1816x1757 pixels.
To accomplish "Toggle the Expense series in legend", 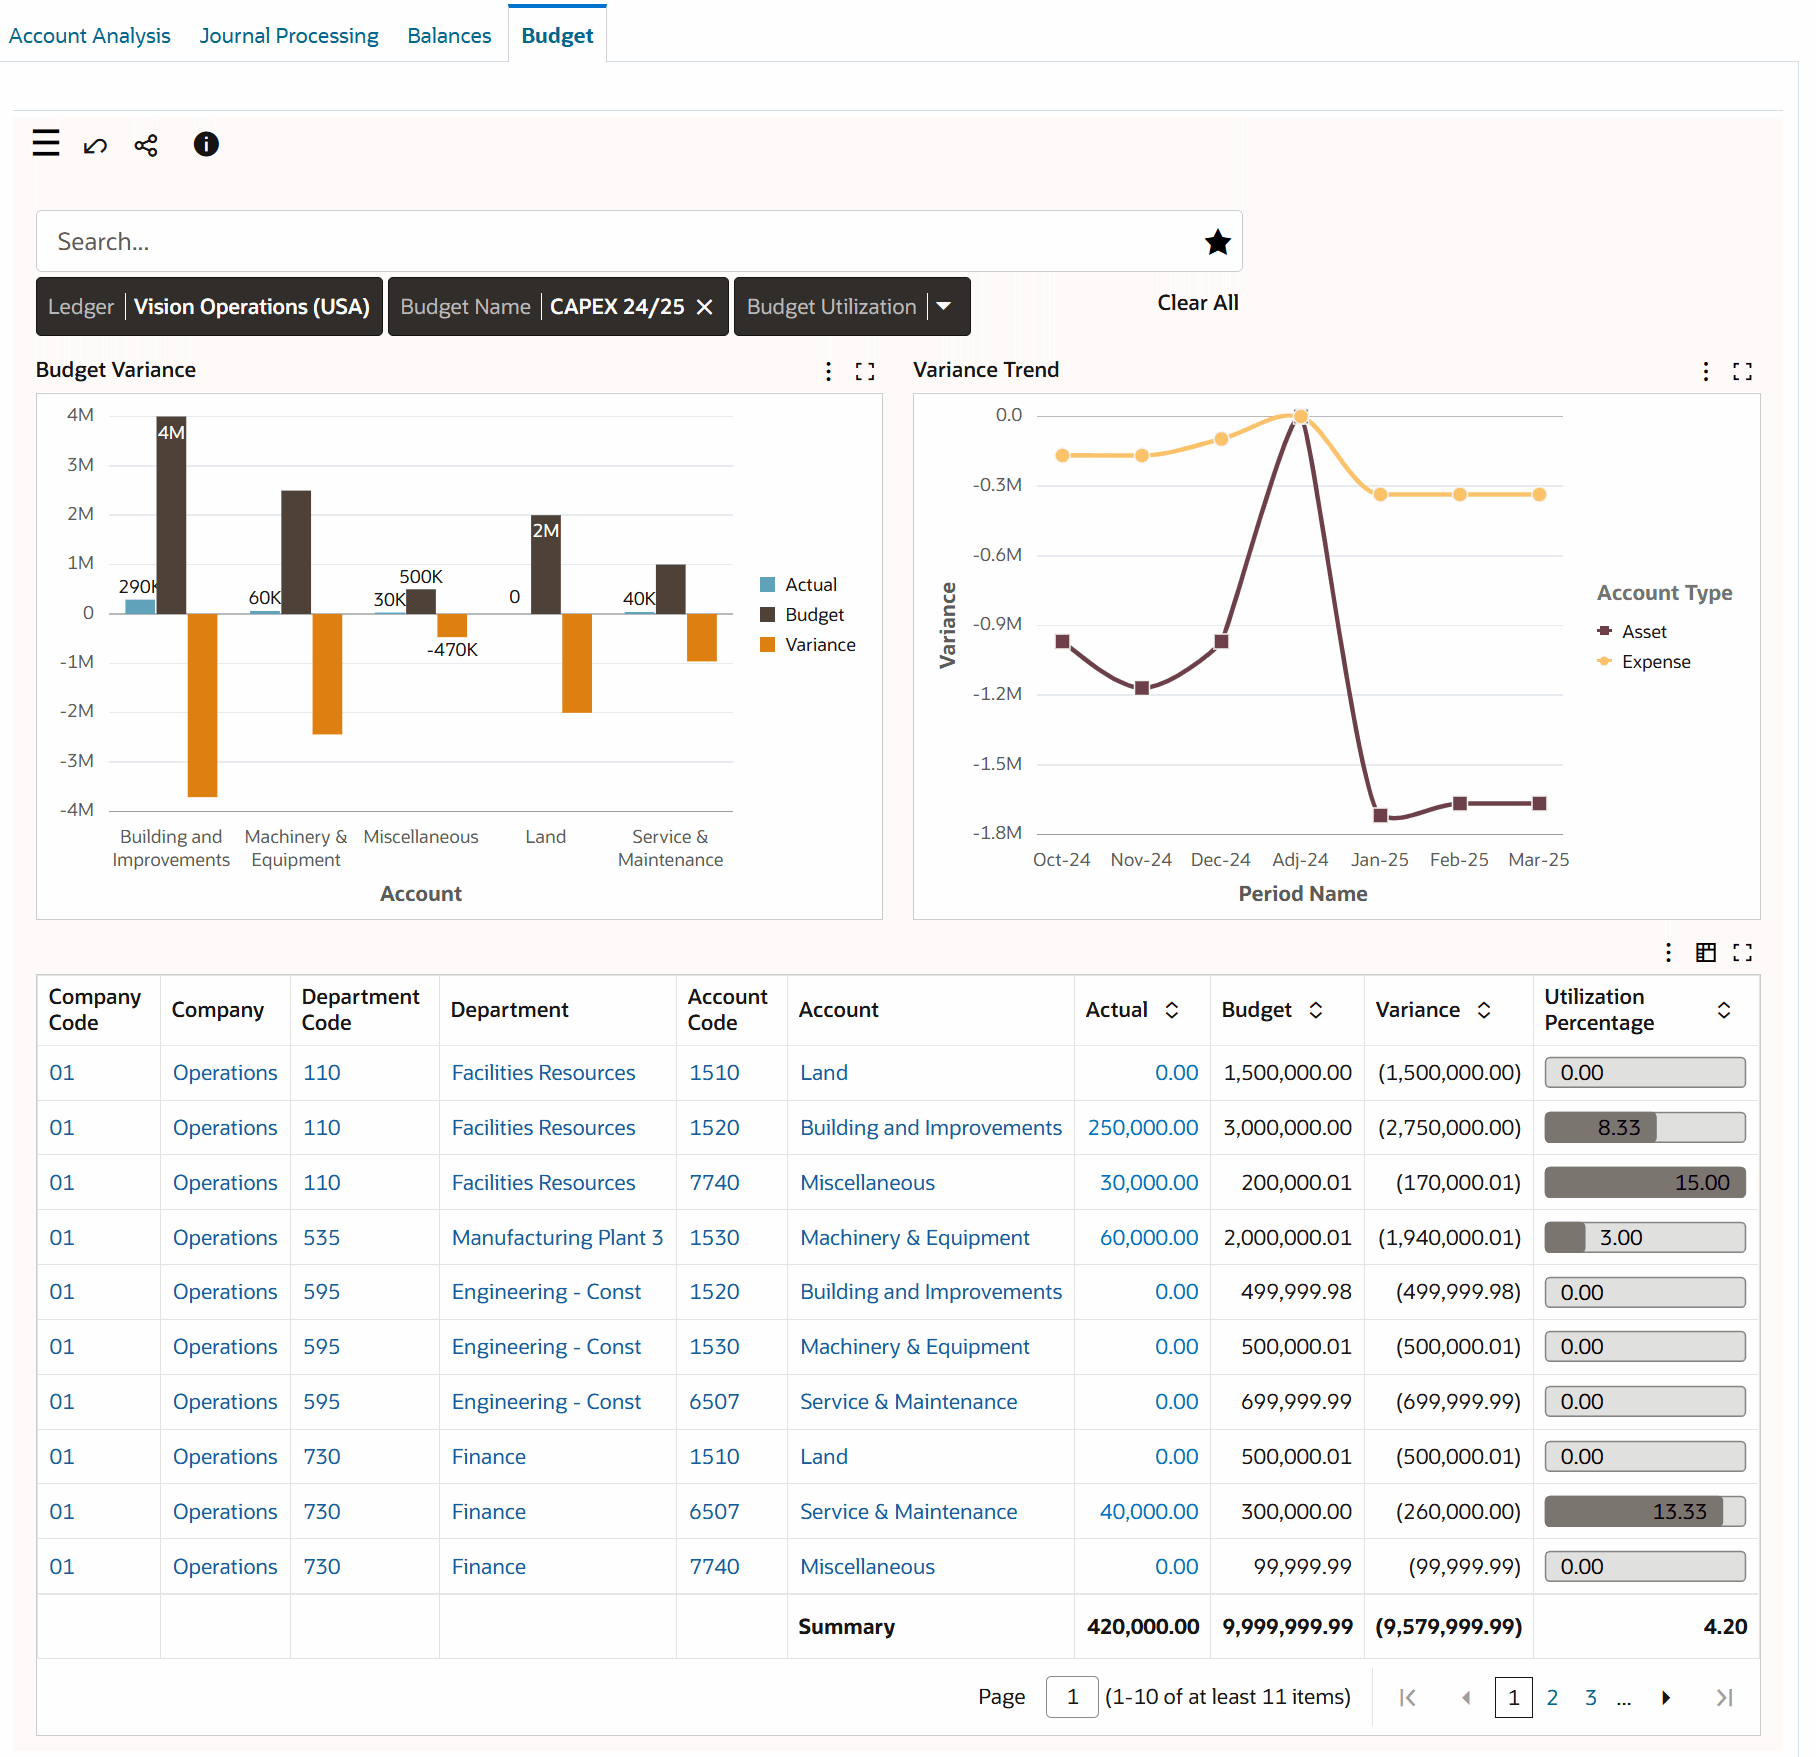I will (1644, 662).
